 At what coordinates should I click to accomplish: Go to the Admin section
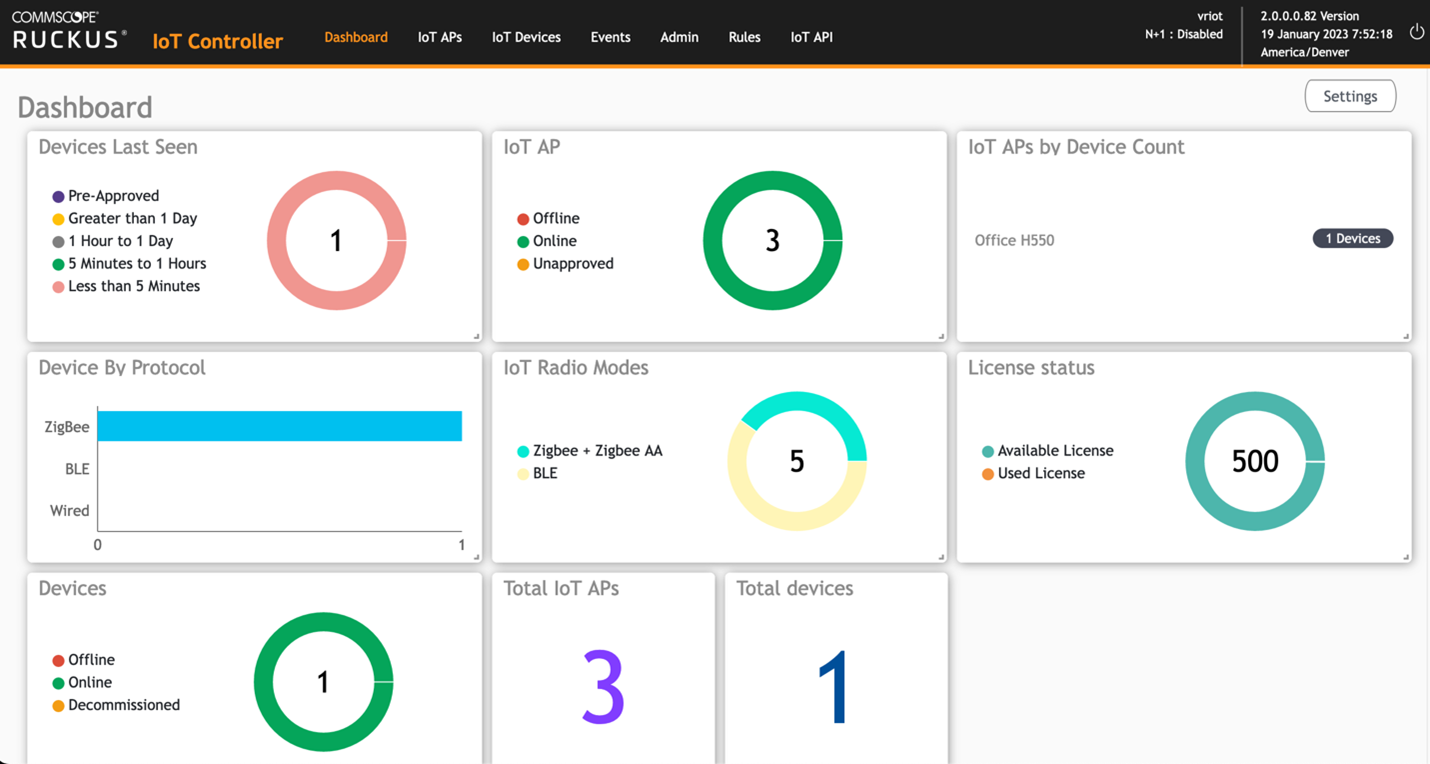pos(679,37)
